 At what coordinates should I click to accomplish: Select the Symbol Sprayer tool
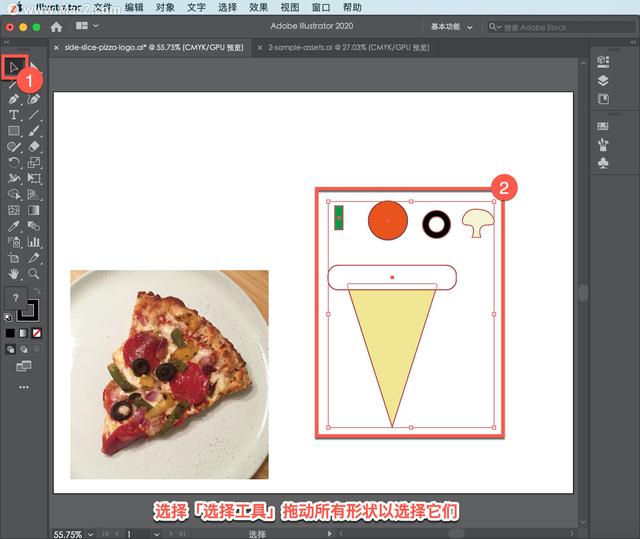13,242
